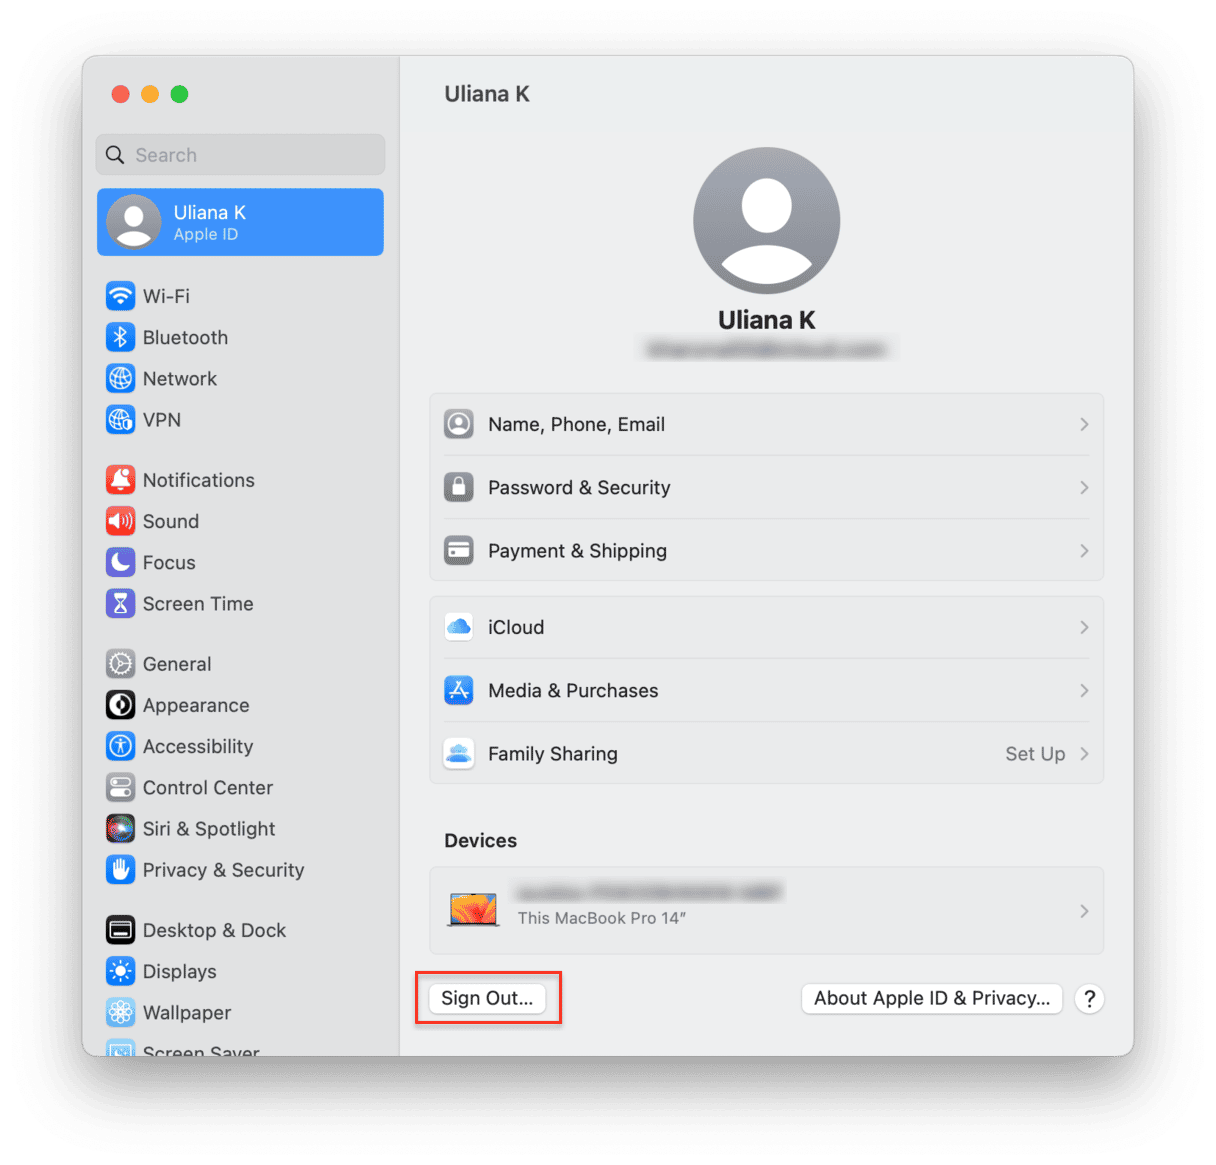Click the search magnifying glass icon
This screenshot has width=1216, height=1165.
pos(116,155)
